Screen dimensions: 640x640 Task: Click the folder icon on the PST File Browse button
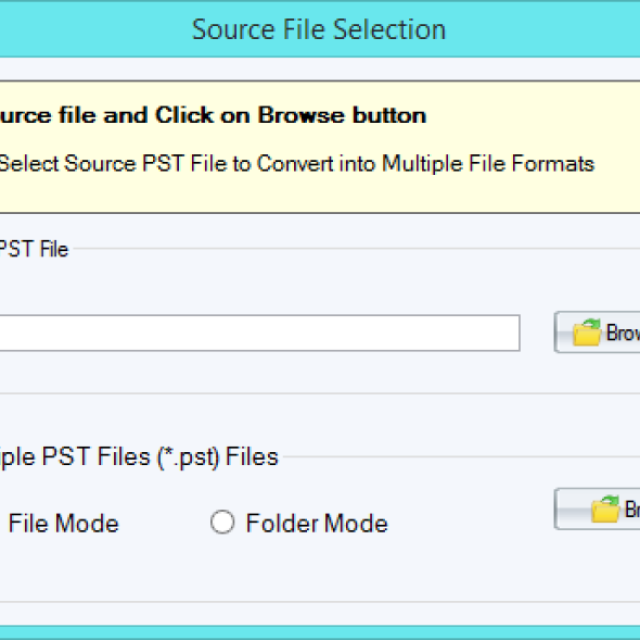tap(586, 333)
